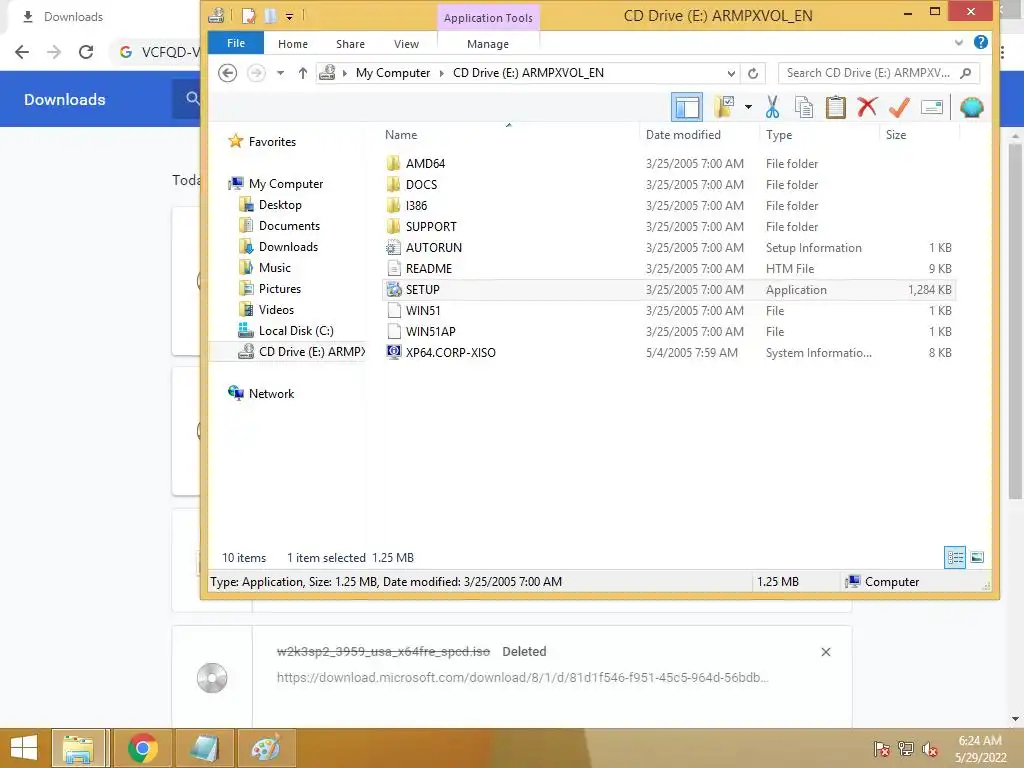Switch to the Share ribbon tab
The height and width of the screenshot is (768, 1024).
pos(350,44)
